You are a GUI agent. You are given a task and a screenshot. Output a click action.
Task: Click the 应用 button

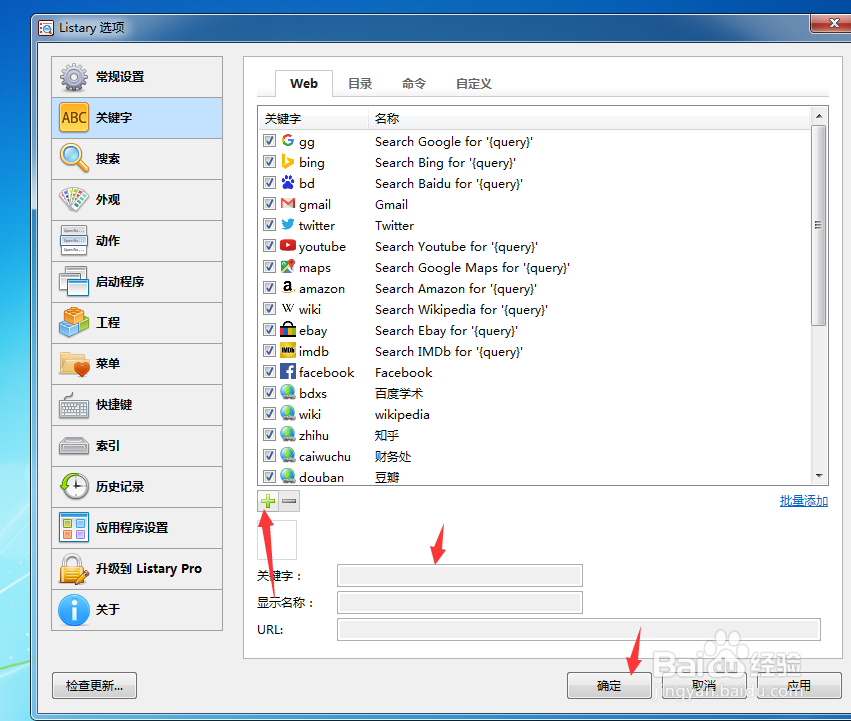point(799,686)
